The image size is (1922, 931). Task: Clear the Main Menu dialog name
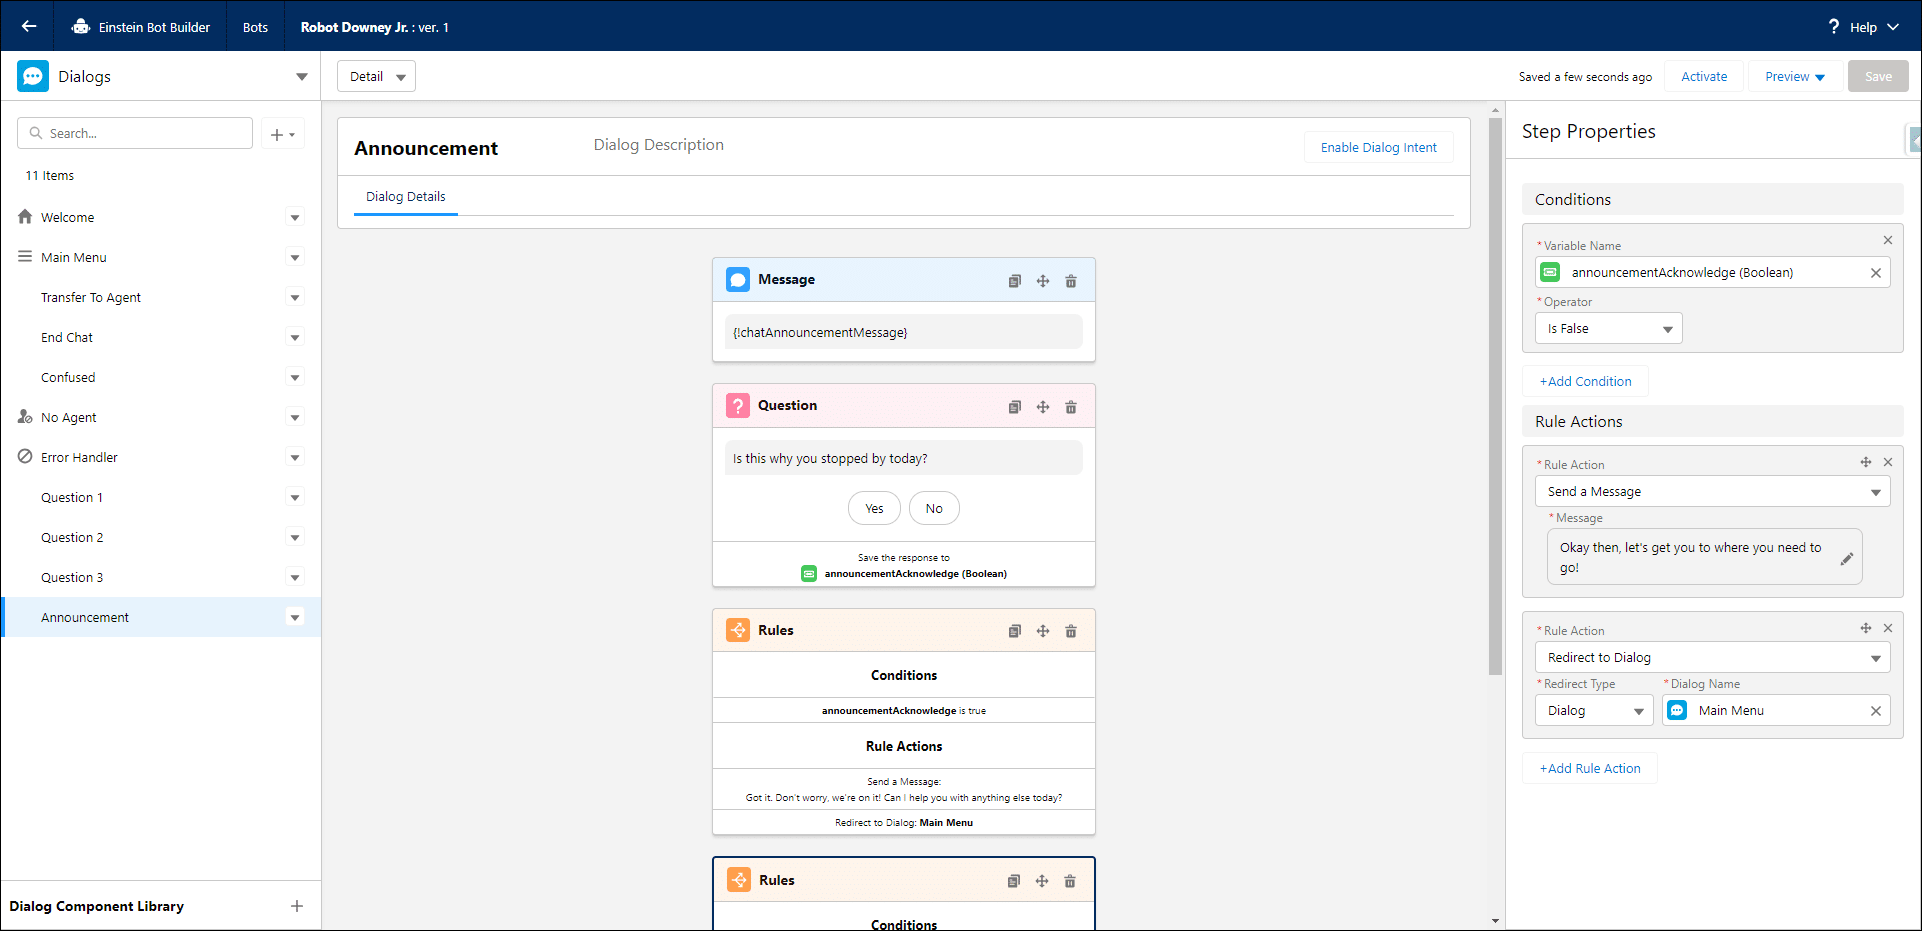tap(1876, 711)
